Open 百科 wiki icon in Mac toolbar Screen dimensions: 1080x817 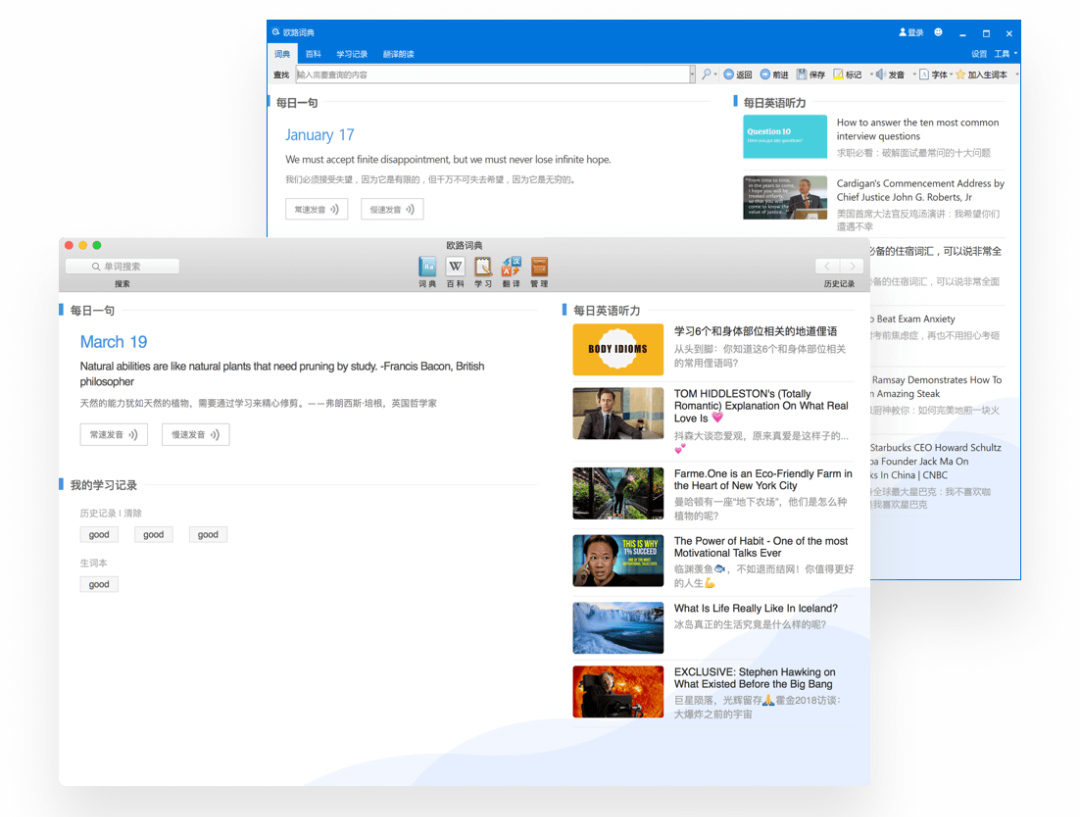455,267
